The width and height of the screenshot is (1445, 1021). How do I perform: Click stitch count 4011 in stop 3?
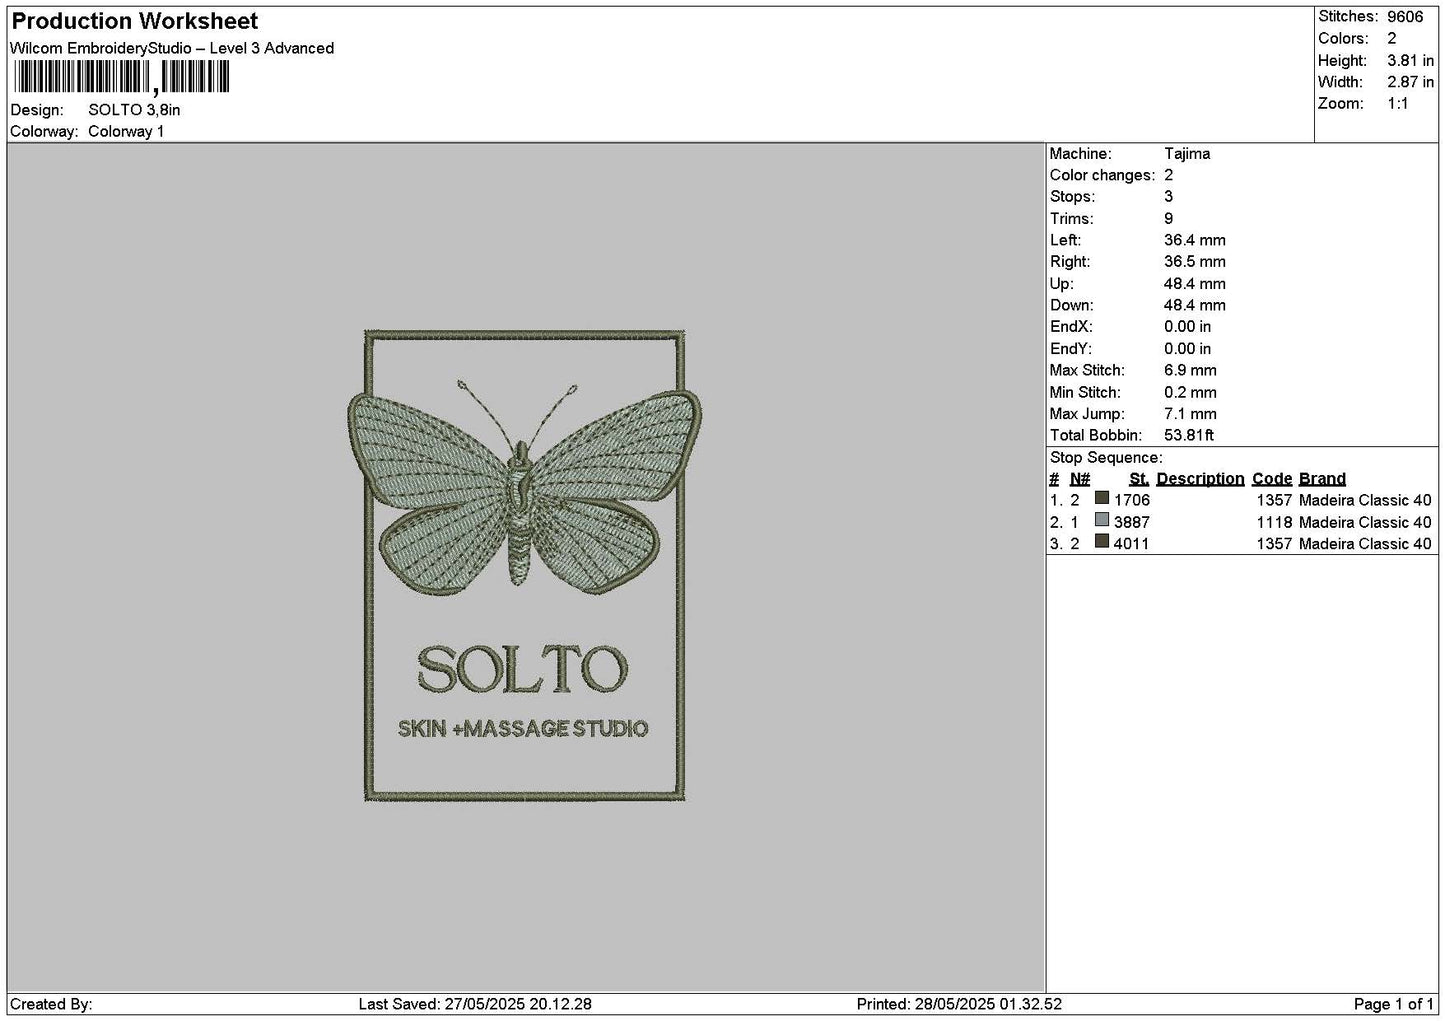pos(1132,544)
